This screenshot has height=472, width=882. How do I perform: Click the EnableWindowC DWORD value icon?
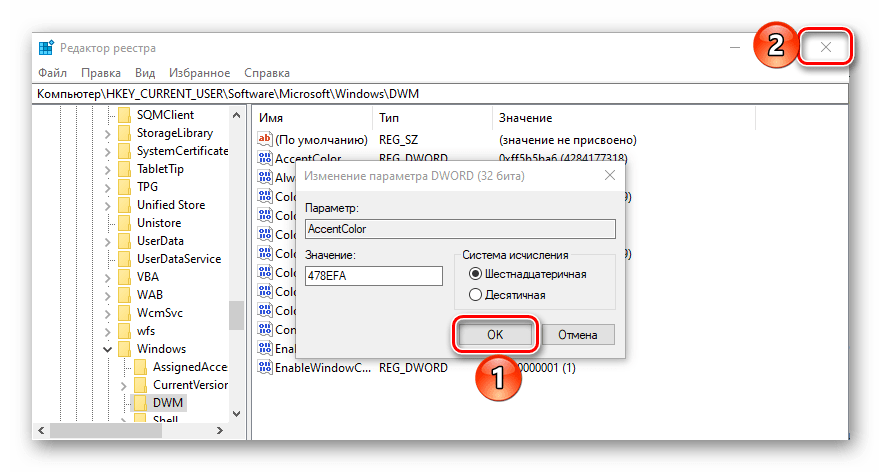point(265,368)
